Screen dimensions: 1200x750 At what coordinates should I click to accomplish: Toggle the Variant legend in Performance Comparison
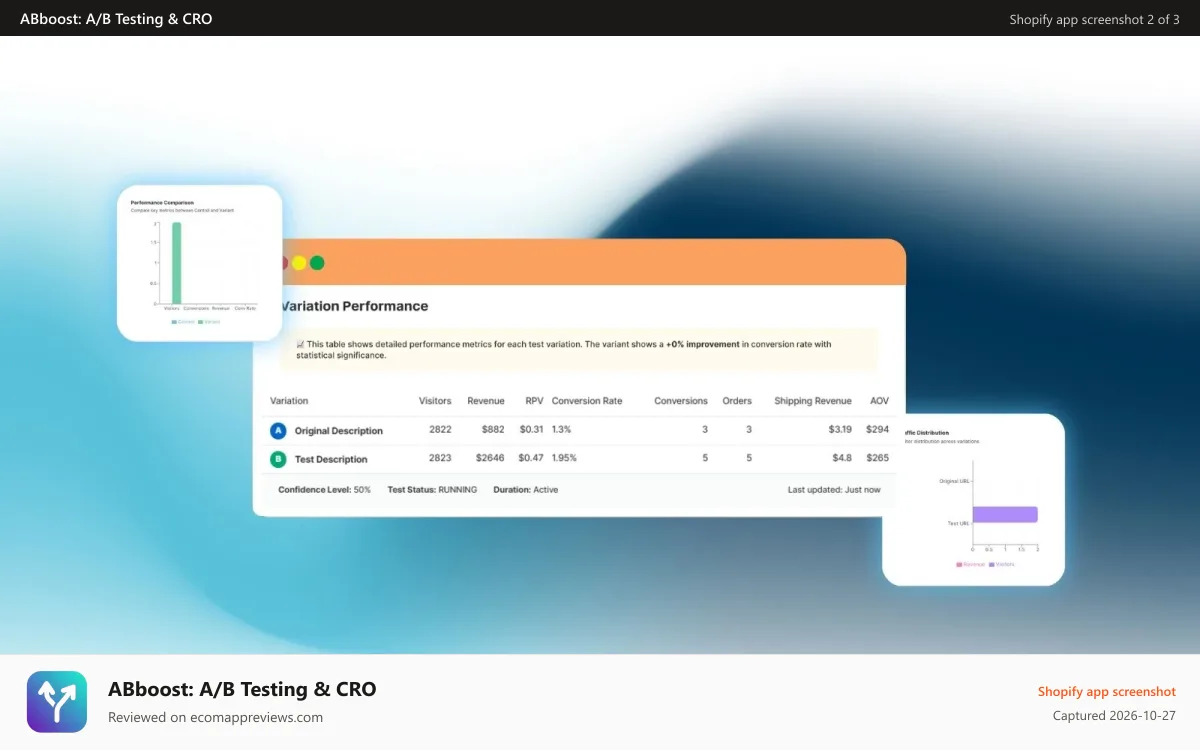(x=209, y=322)
